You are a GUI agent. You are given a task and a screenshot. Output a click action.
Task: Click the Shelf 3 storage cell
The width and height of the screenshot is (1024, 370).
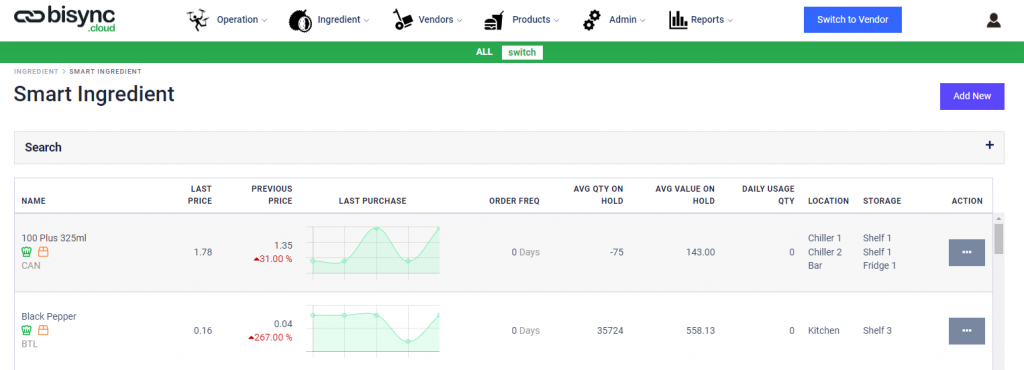[x=877, y=331]
